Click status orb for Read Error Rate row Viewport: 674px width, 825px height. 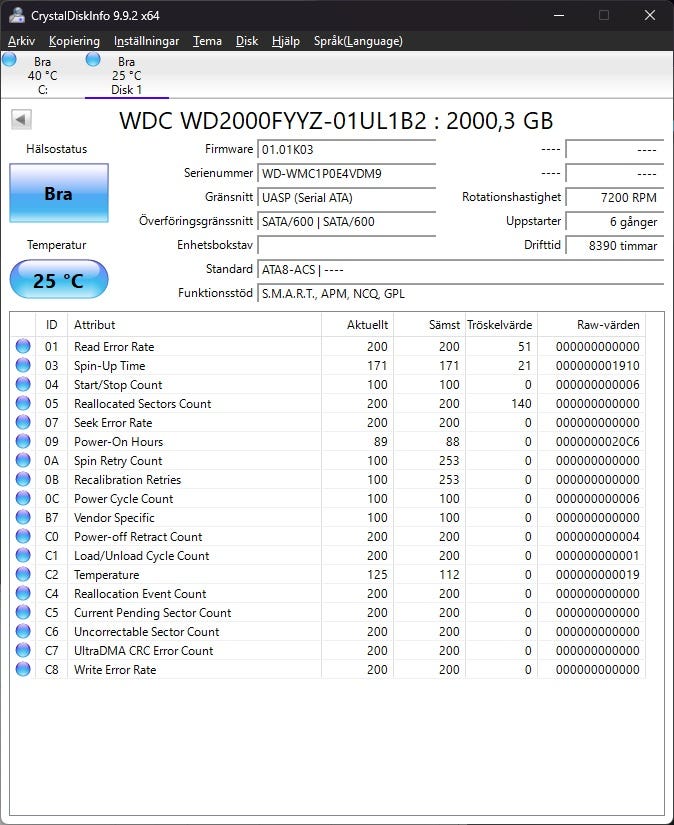[23, 346]
